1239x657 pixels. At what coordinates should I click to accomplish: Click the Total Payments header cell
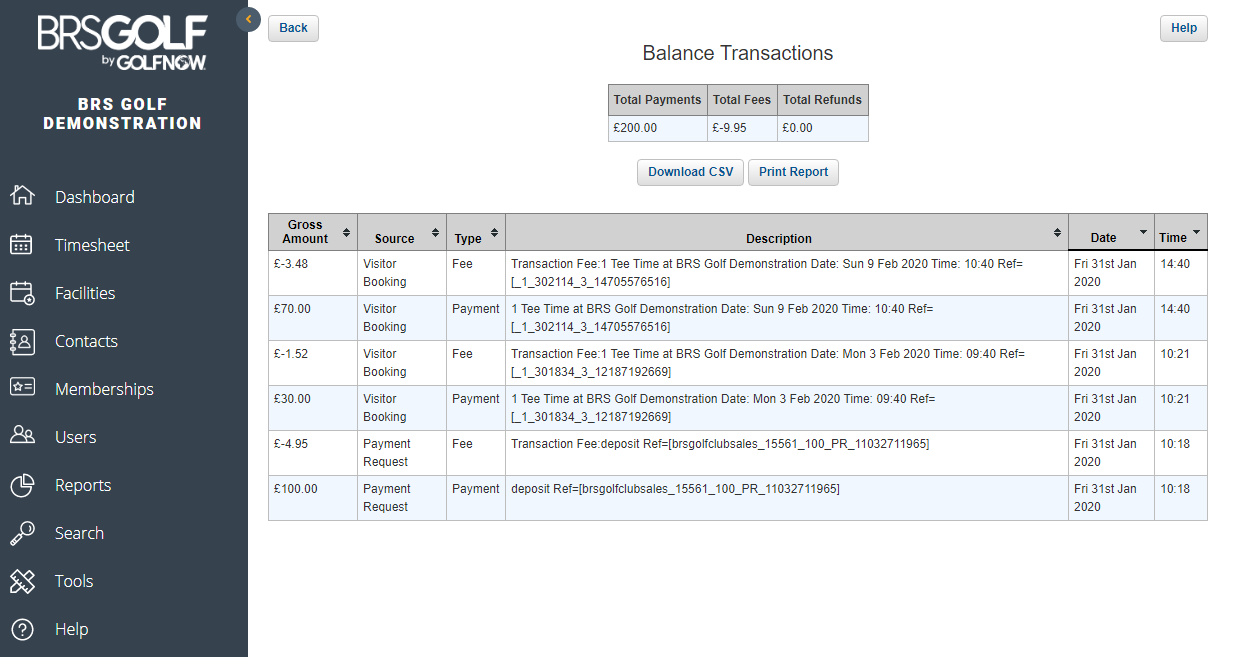point(657,100)
